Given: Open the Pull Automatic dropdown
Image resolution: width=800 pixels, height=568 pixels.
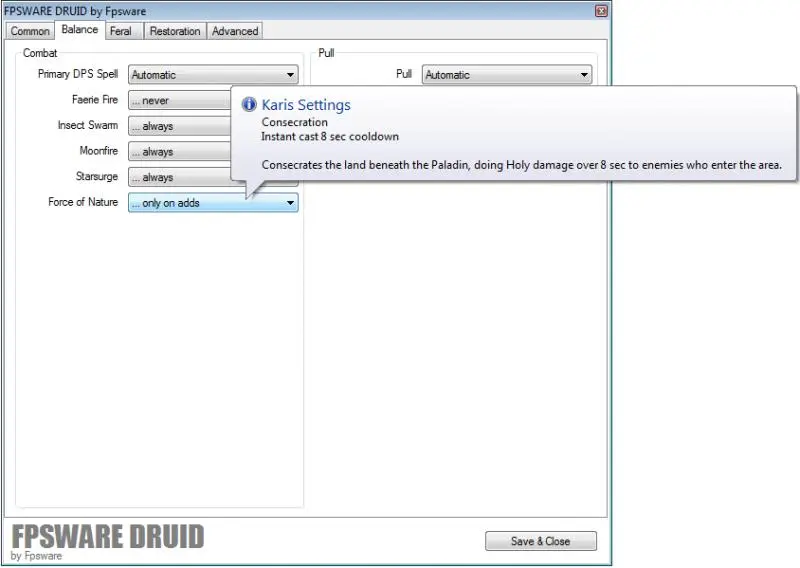Looking at the screenshot, I should (x=507, y=75).
